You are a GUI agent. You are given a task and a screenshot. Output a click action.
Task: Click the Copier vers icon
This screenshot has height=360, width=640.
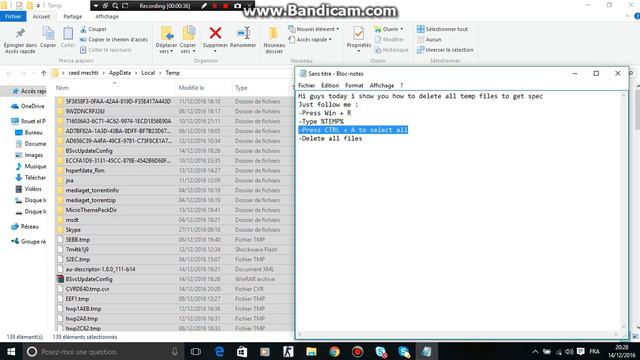coord(188,33)
